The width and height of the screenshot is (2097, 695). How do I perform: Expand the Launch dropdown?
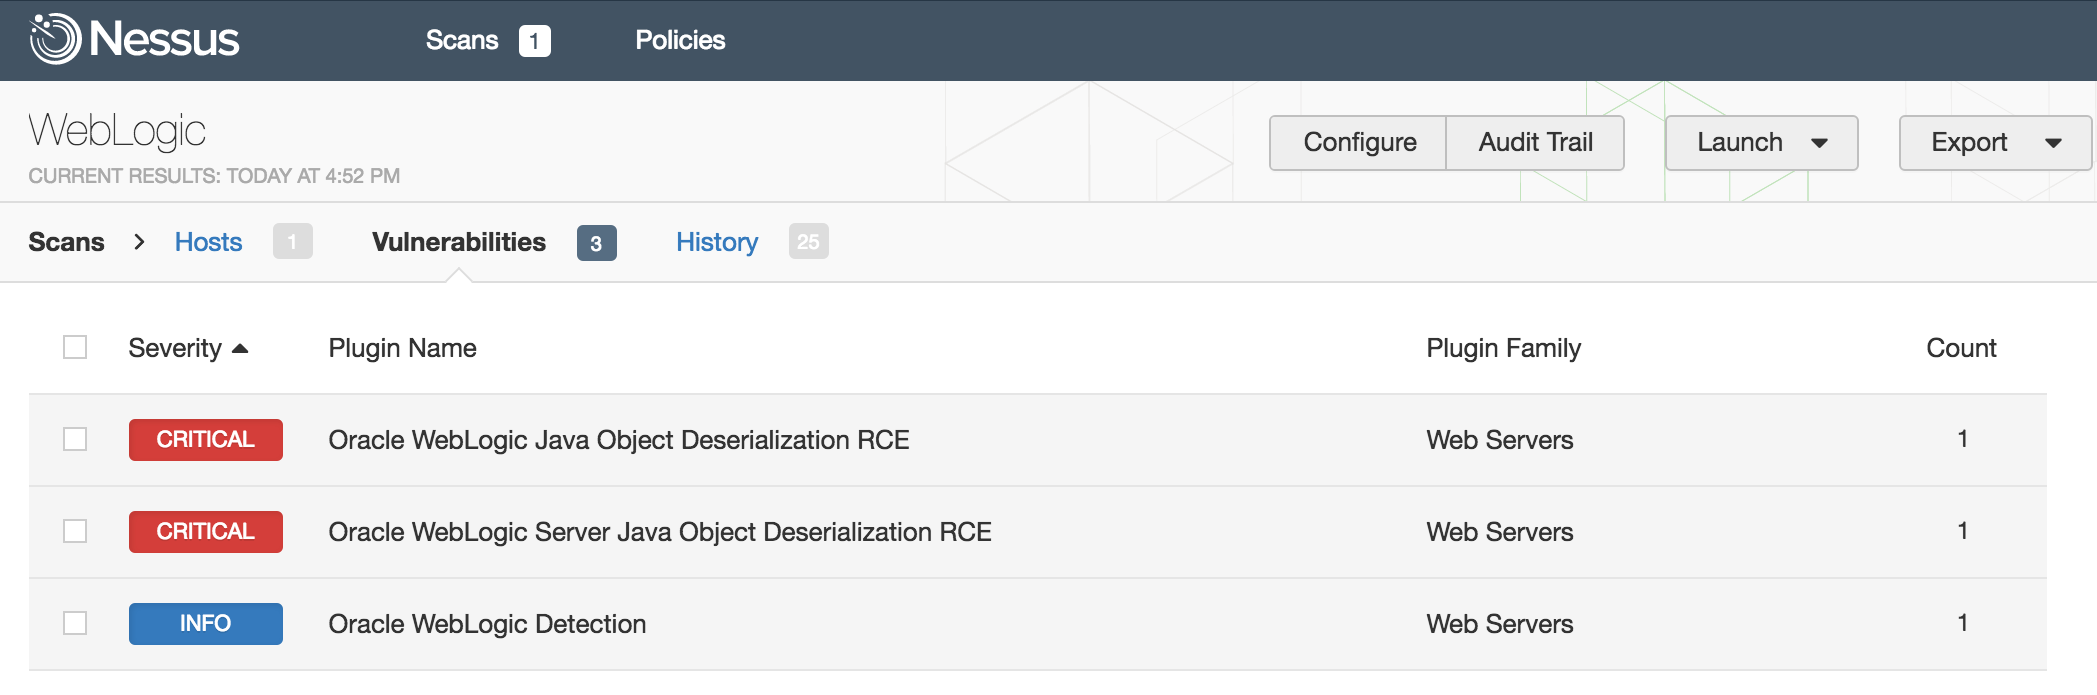[1762, 143]
